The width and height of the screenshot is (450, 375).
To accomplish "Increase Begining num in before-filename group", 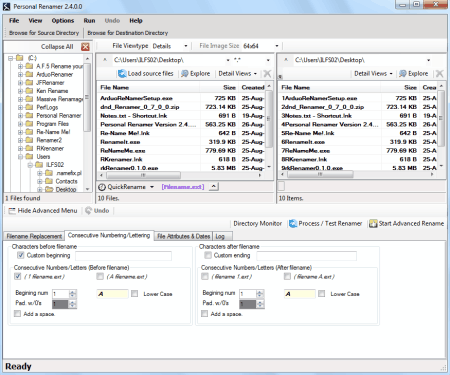I will pos(72,292).
